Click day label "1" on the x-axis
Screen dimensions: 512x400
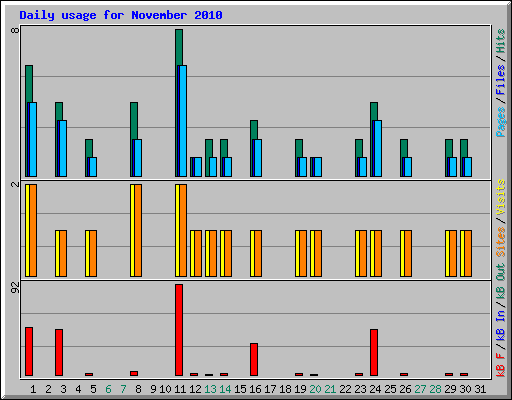tap(33, 389)
